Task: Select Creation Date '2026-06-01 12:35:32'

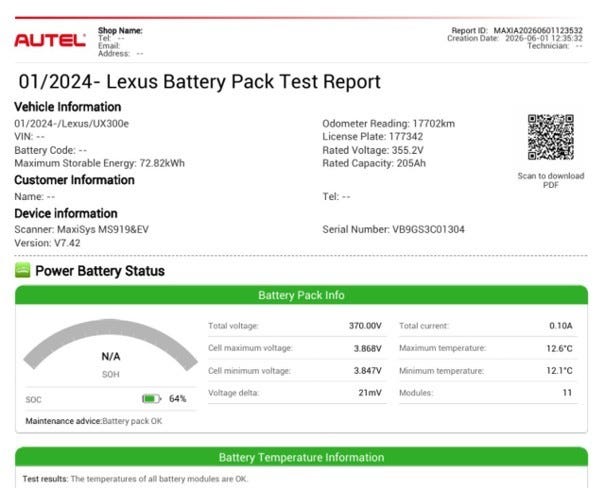Action: pos(544,38)
